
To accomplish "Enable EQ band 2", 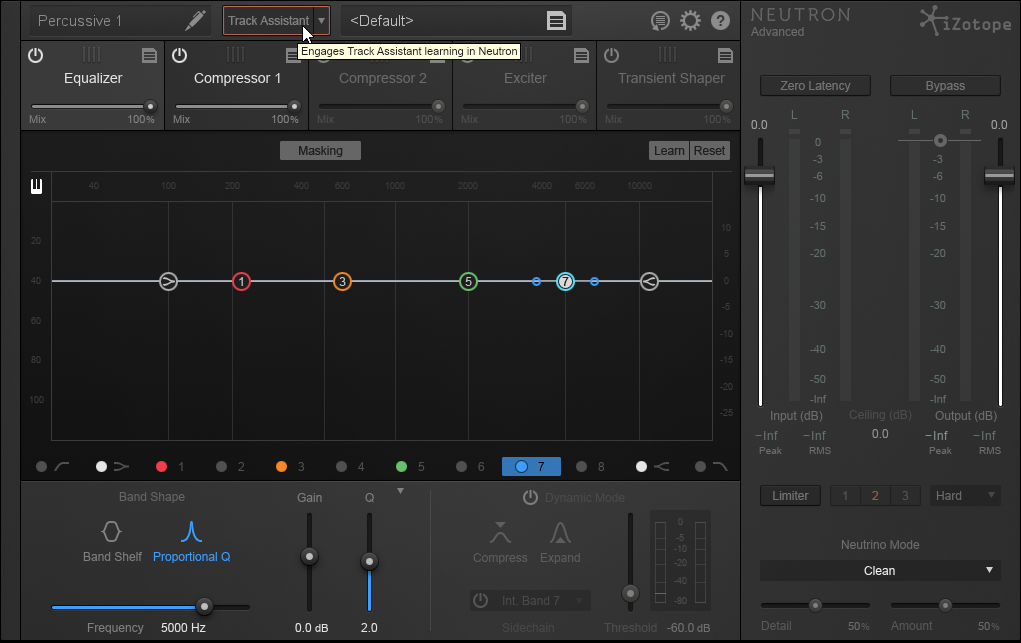I will [221, 466].
